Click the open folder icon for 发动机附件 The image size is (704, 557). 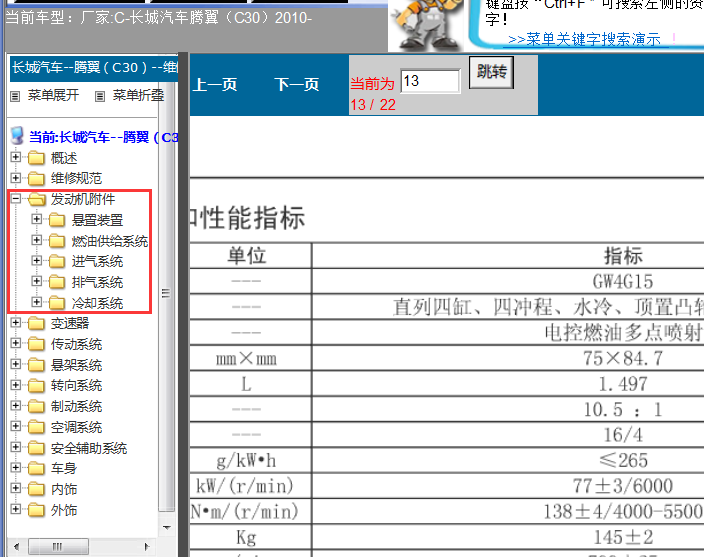[36, 199]
